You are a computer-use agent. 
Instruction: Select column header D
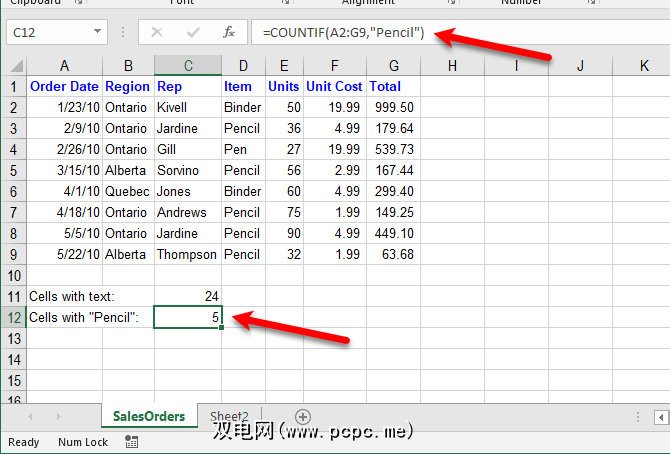[243, 66]
